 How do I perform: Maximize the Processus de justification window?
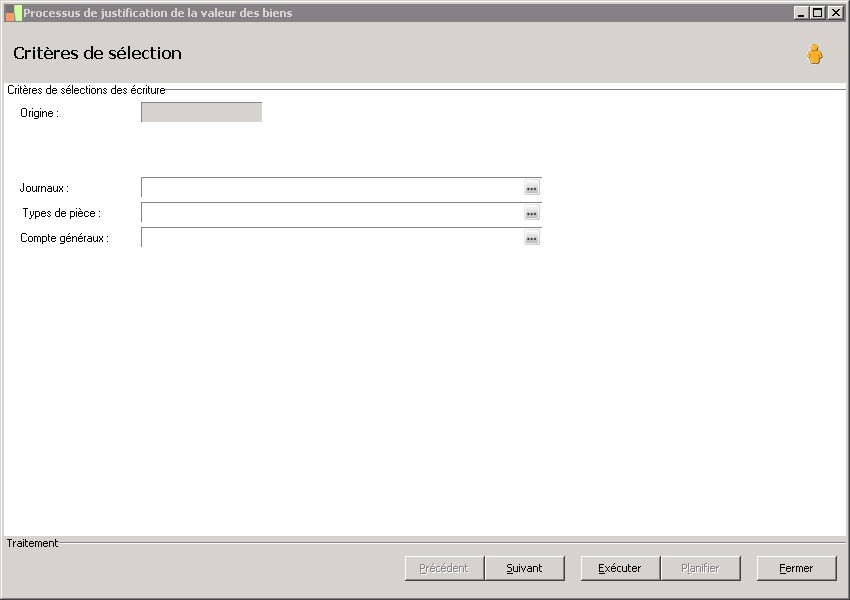pyautogui.click(x=818, y=13)
